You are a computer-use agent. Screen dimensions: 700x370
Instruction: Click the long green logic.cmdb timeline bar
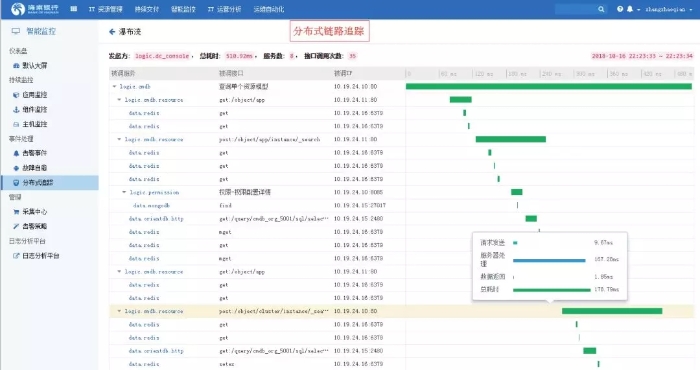coord(549,87)
